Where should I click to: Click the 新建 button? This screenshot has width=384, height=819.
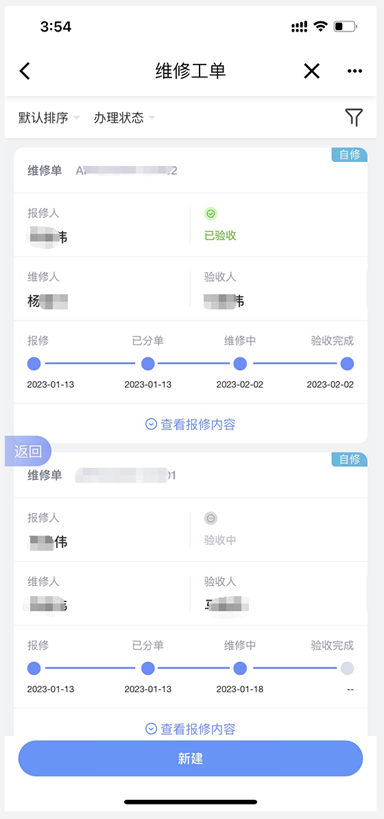190,758
